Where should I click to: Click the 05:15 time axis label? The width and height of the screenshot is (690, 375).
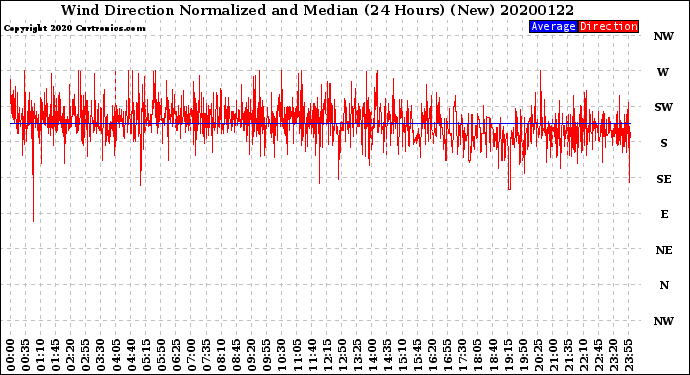[x=146, y=355]
